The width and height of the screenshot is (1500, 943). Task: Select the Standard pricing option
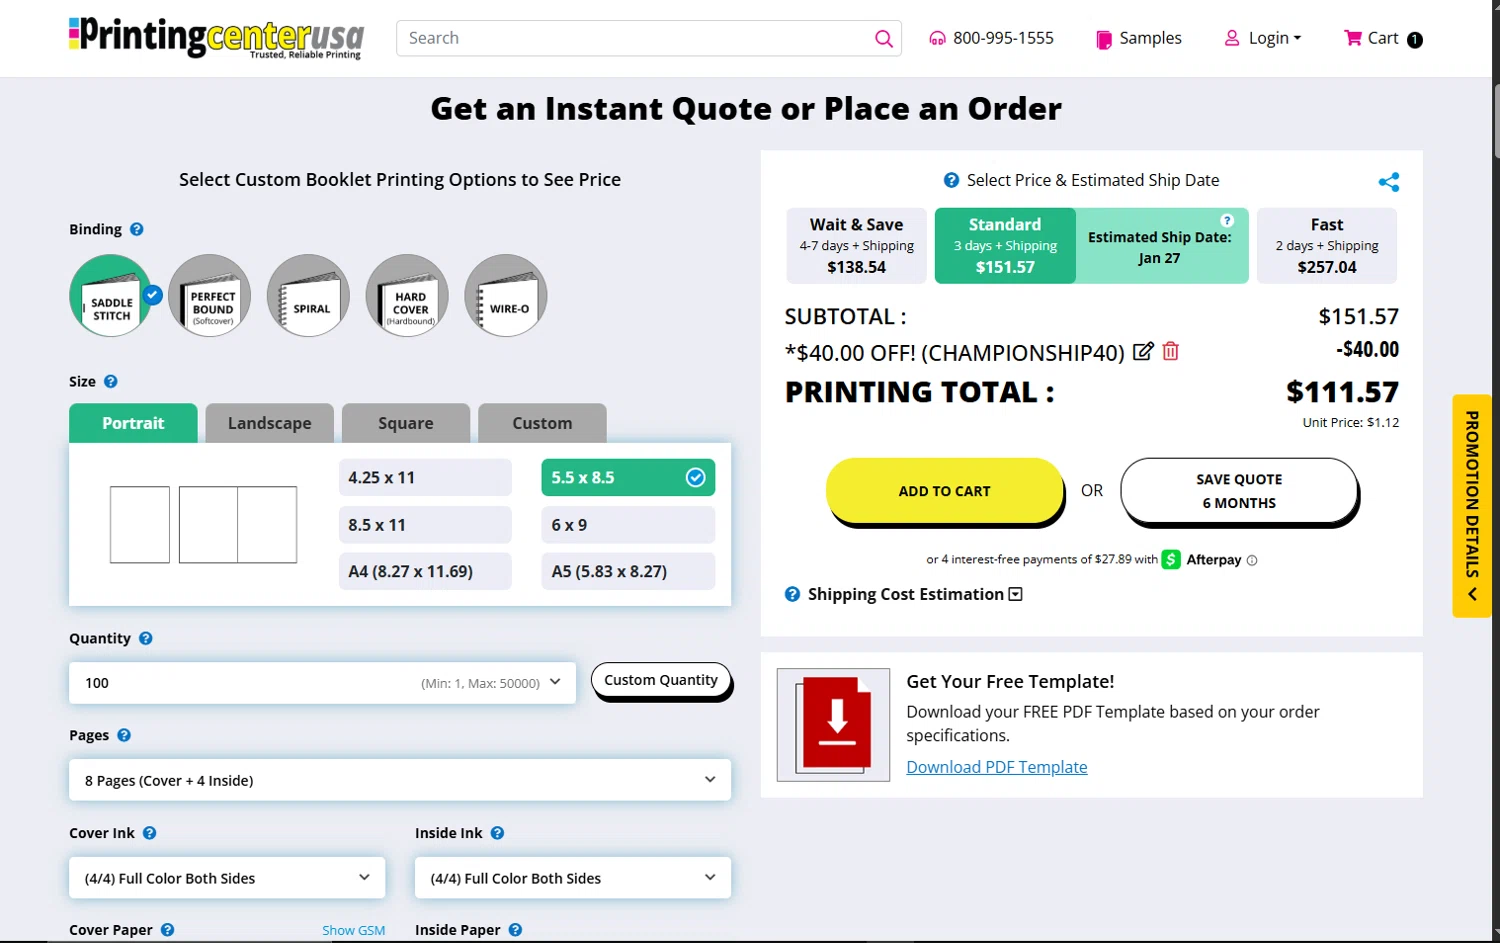1005,246
